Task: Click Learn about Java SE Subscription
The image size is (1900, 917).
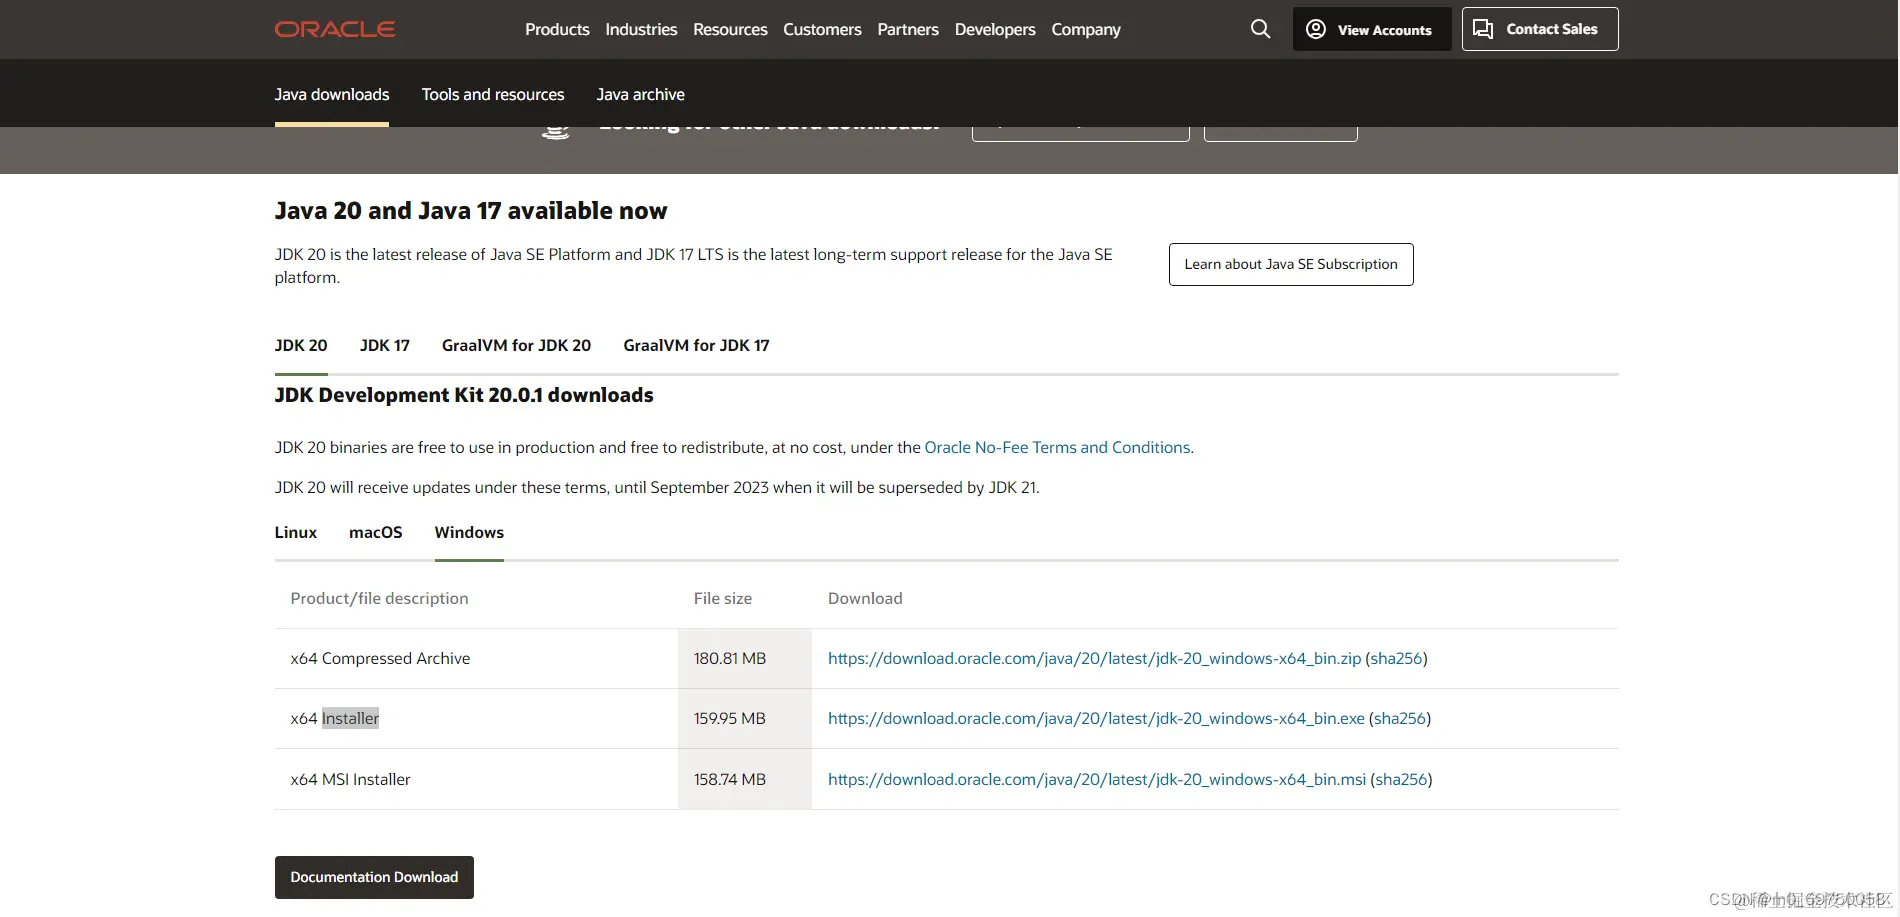Action: (1291, 264)
